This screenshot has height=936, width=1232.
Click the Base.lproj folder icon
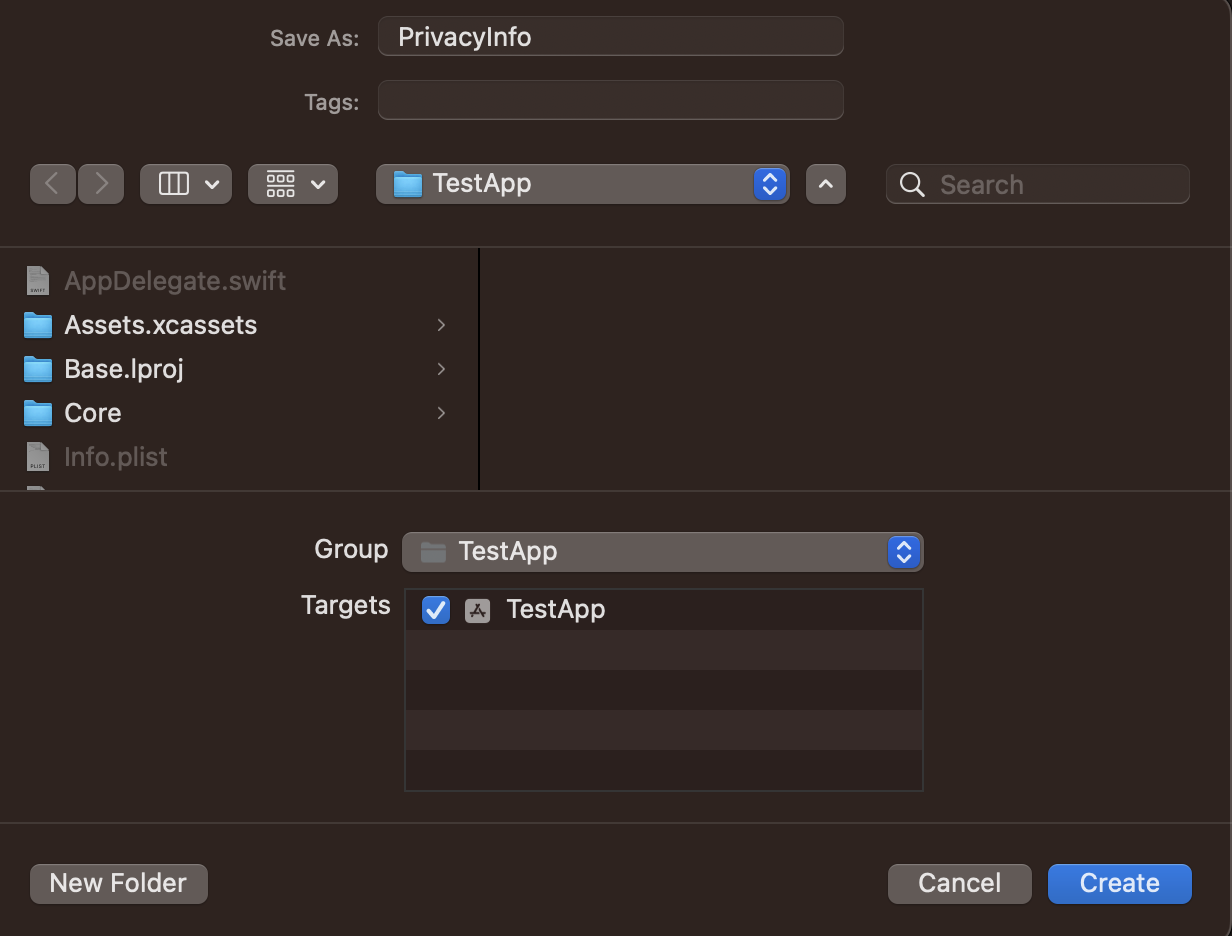click(x=38, y=369)
